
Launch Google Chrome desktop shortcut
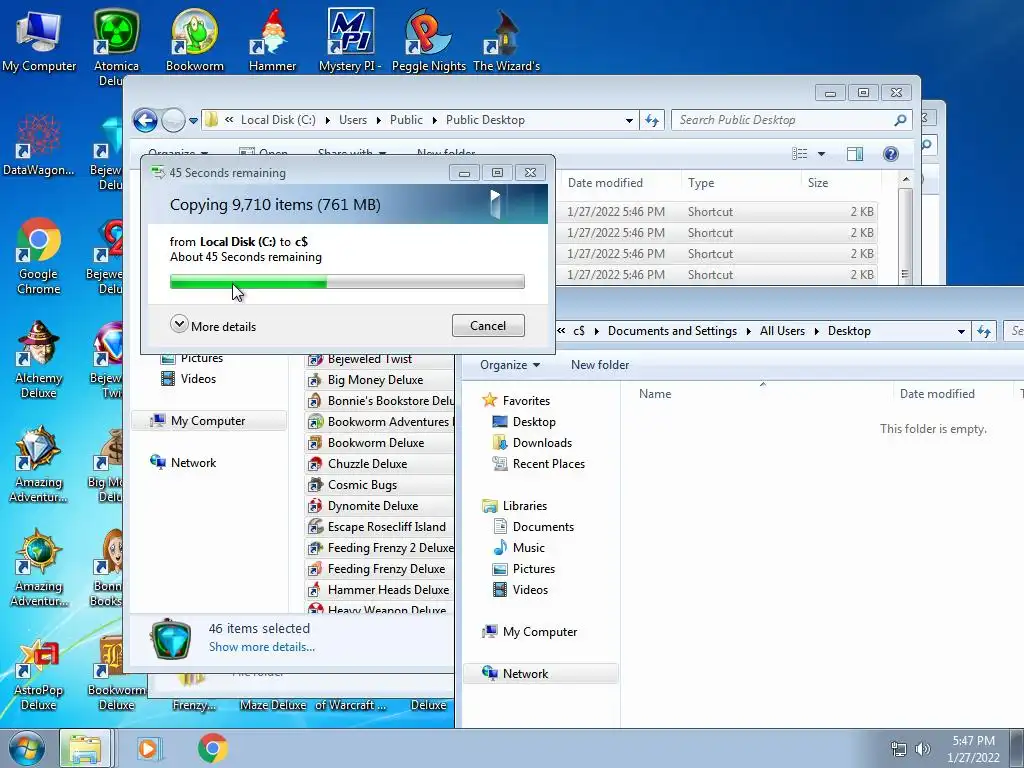click(39, 256)
